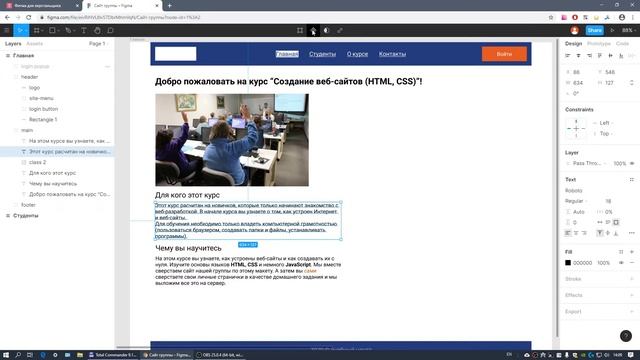Select the Rectangle shape tool
The height and width of the screenshot is (360, 640).
(x=52, y=30)
